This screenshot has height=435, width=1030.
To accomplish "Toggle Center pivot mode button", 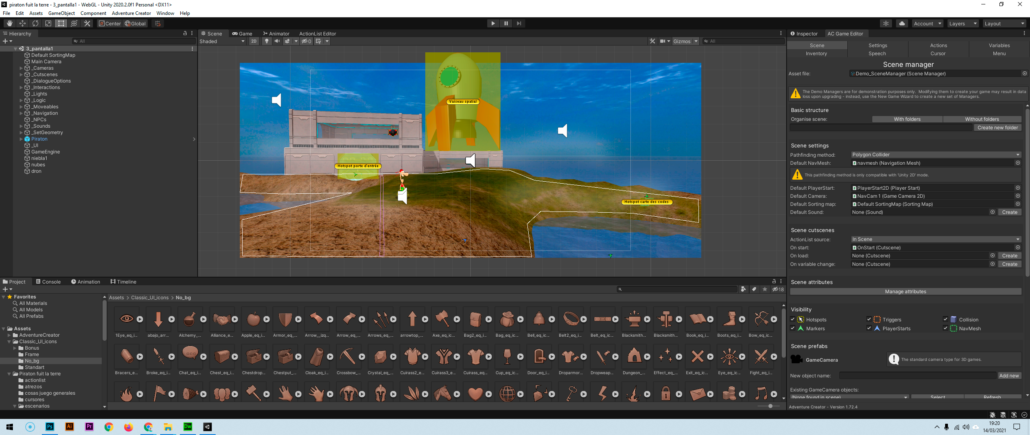I will [110, 22].
